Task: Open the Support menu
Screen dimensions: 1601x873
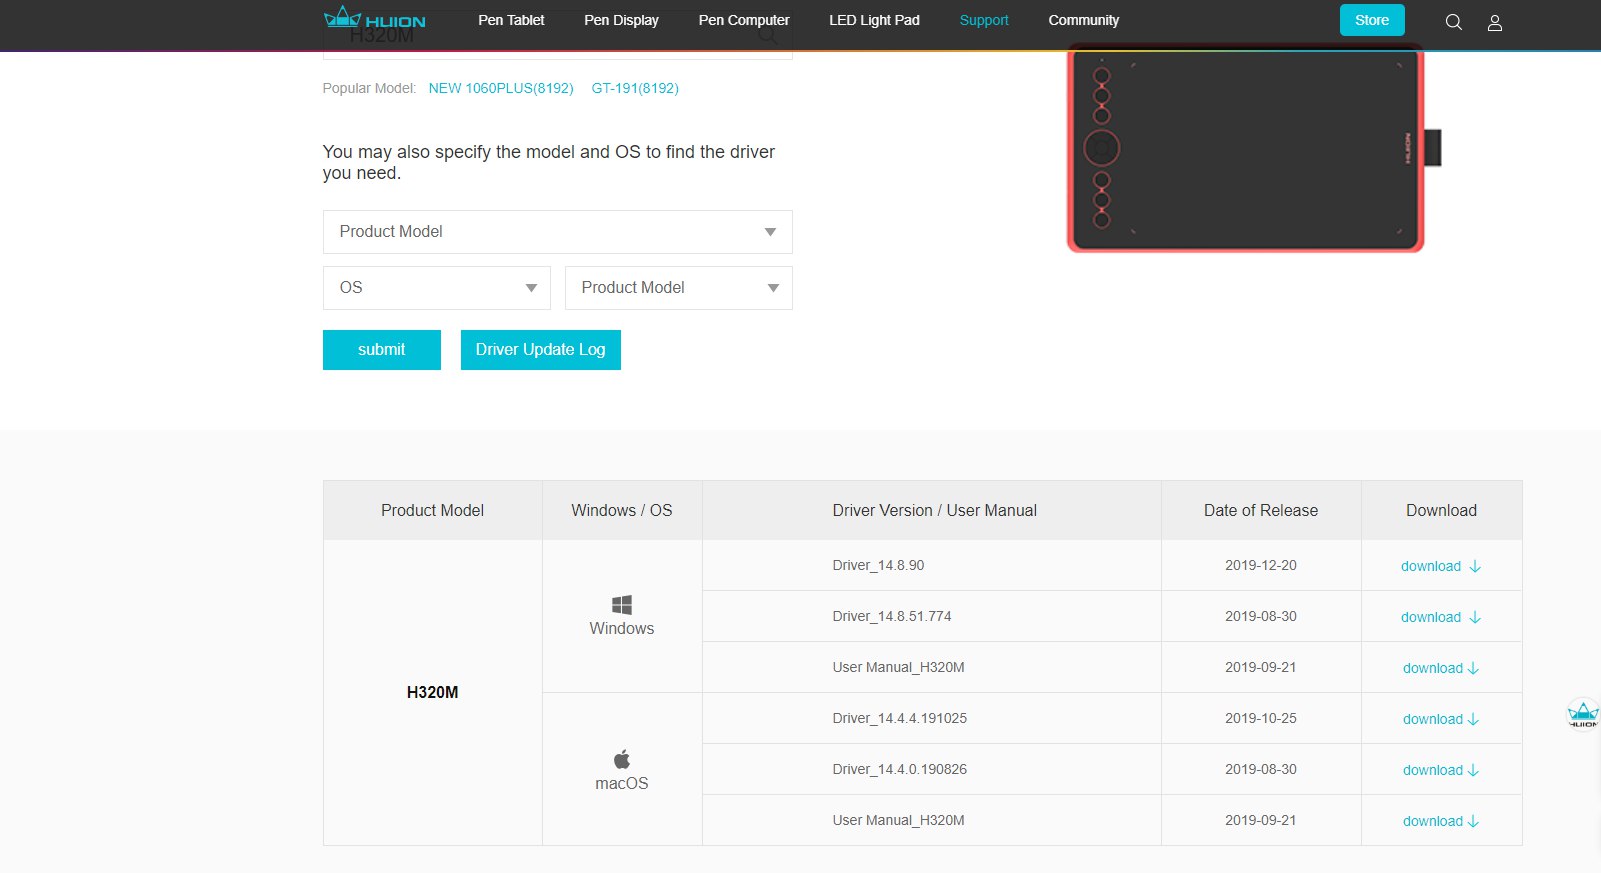Action: point(984,20)
